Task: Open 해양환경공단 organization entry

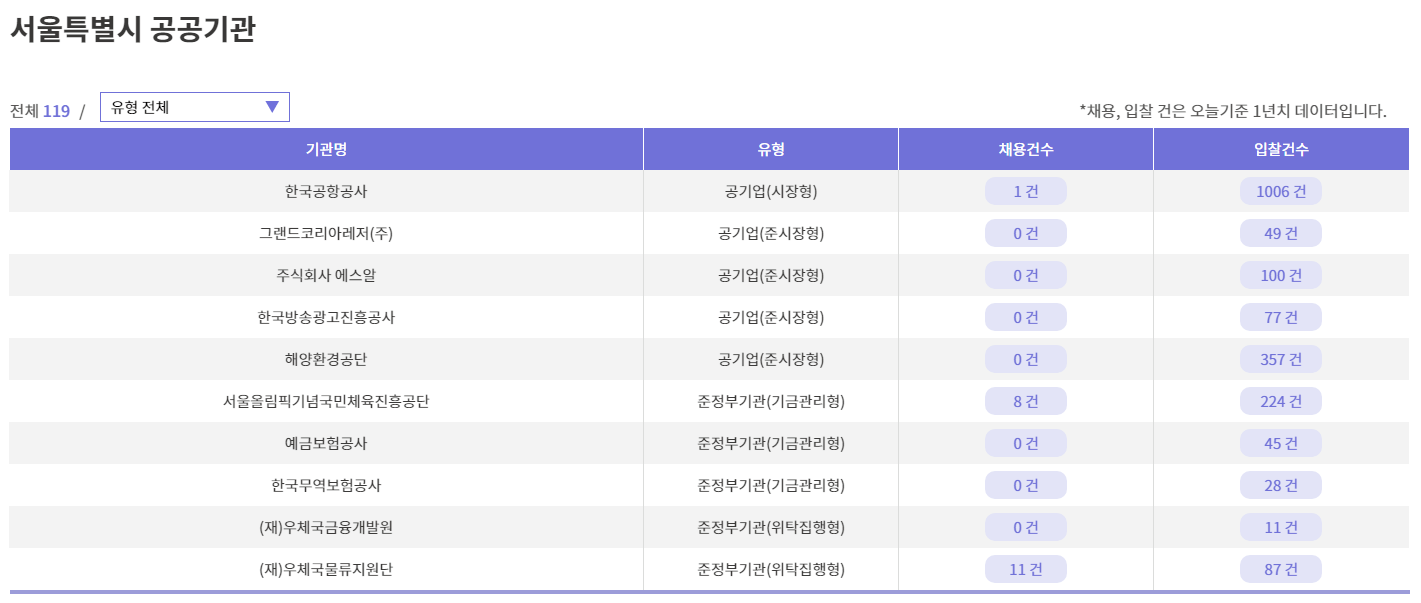Action: click(x=326, y=359)
